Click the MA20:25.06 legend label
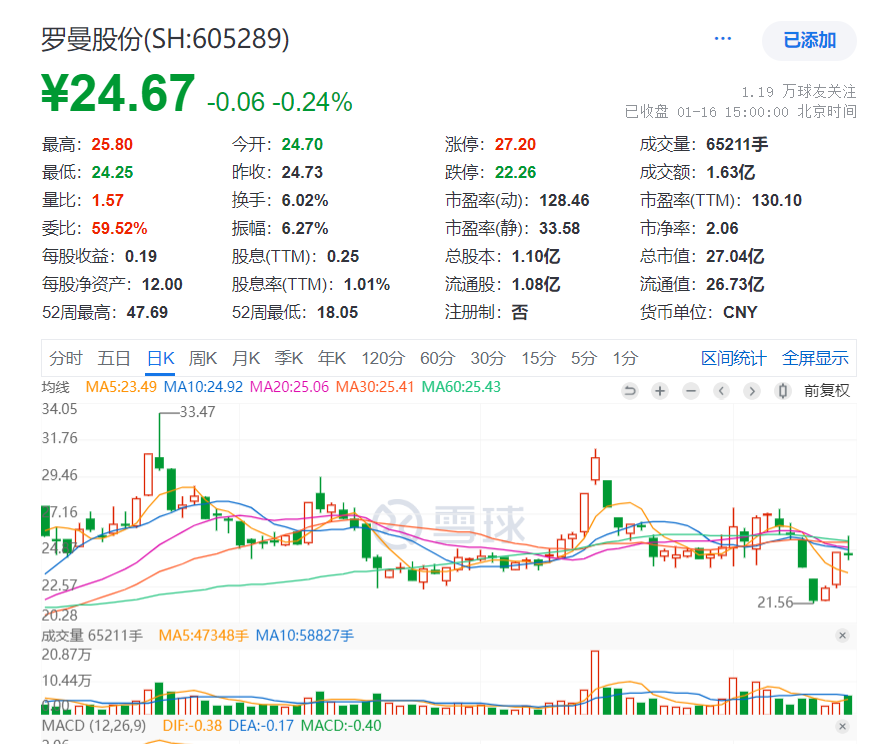Screen dimensions: 879x744 point(289,387)
